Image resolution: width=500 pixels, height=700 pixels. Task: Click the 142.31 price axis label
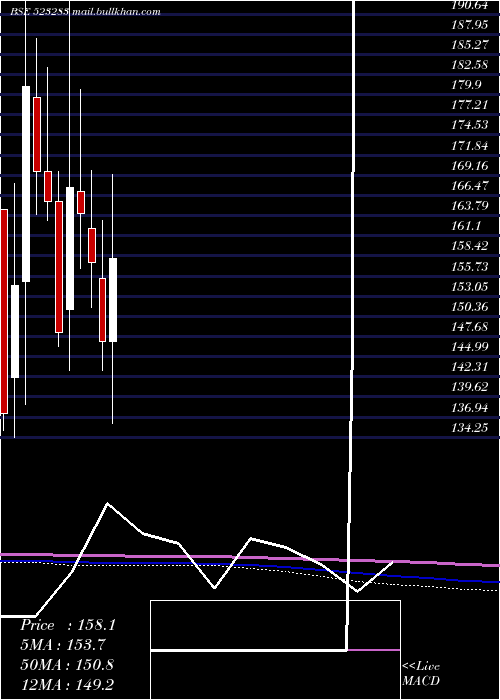[x=470, y=367]
